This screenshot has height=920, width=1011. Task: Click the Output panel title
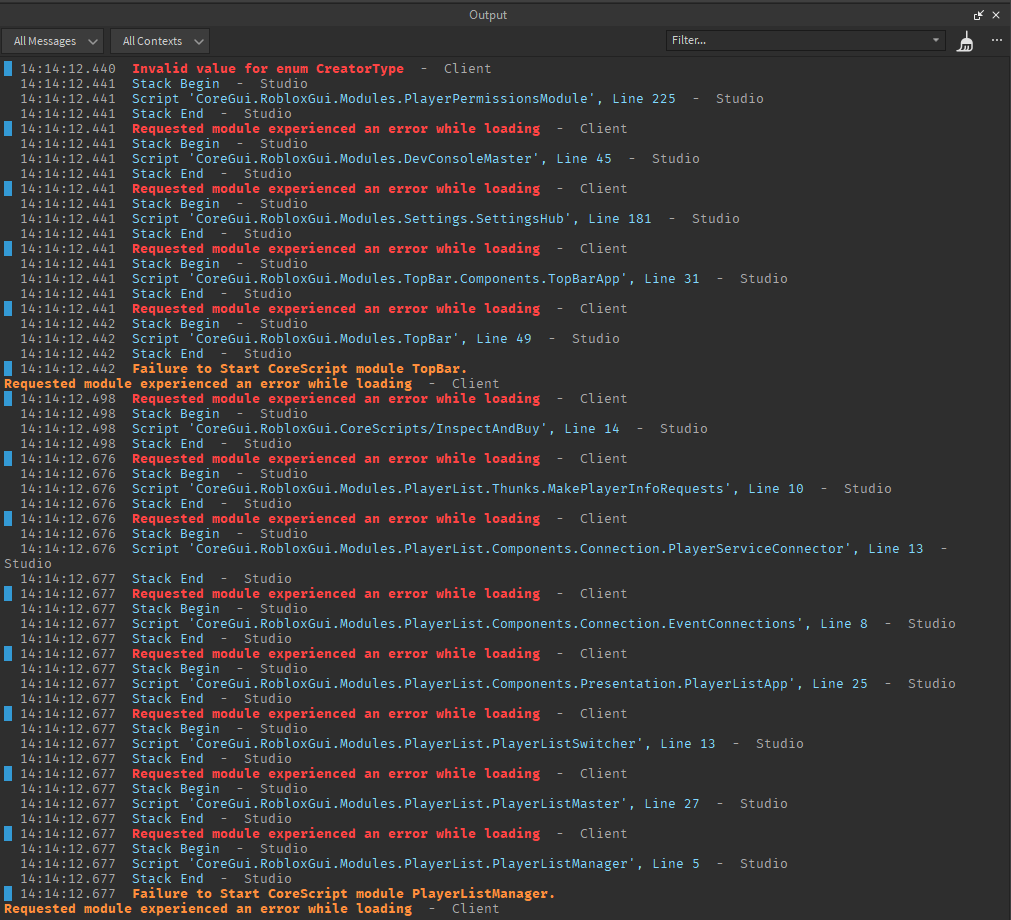(x=488, y=15)
